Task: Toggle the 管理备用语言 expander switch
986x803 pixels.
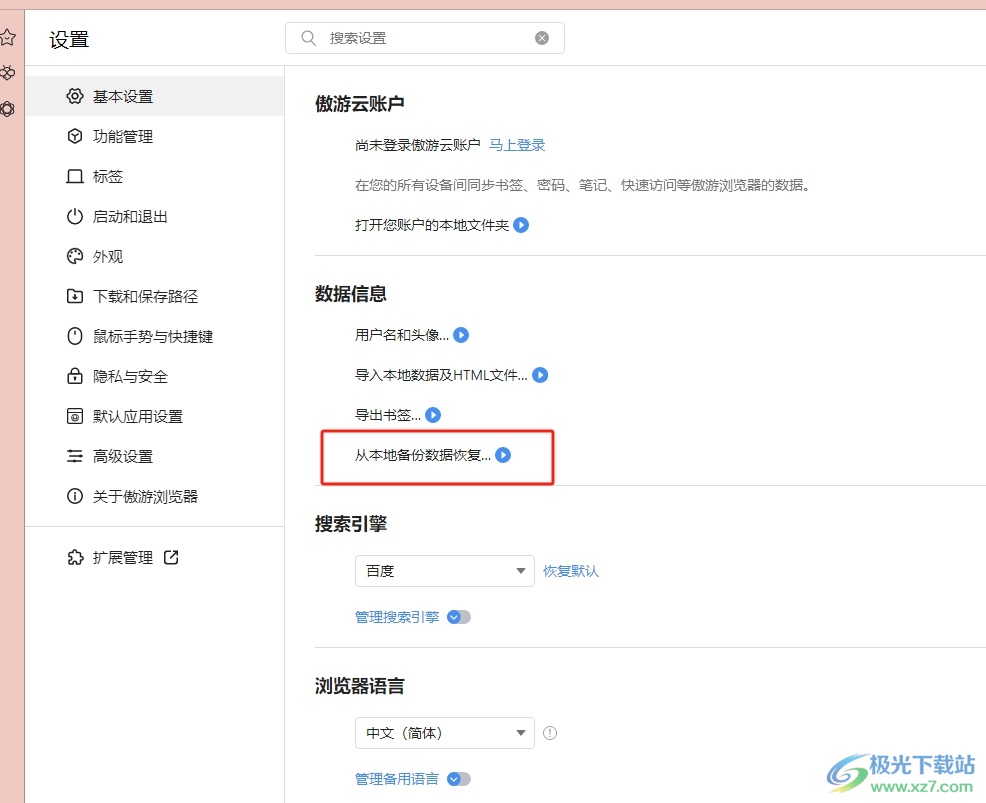Action: coord(459,780)
